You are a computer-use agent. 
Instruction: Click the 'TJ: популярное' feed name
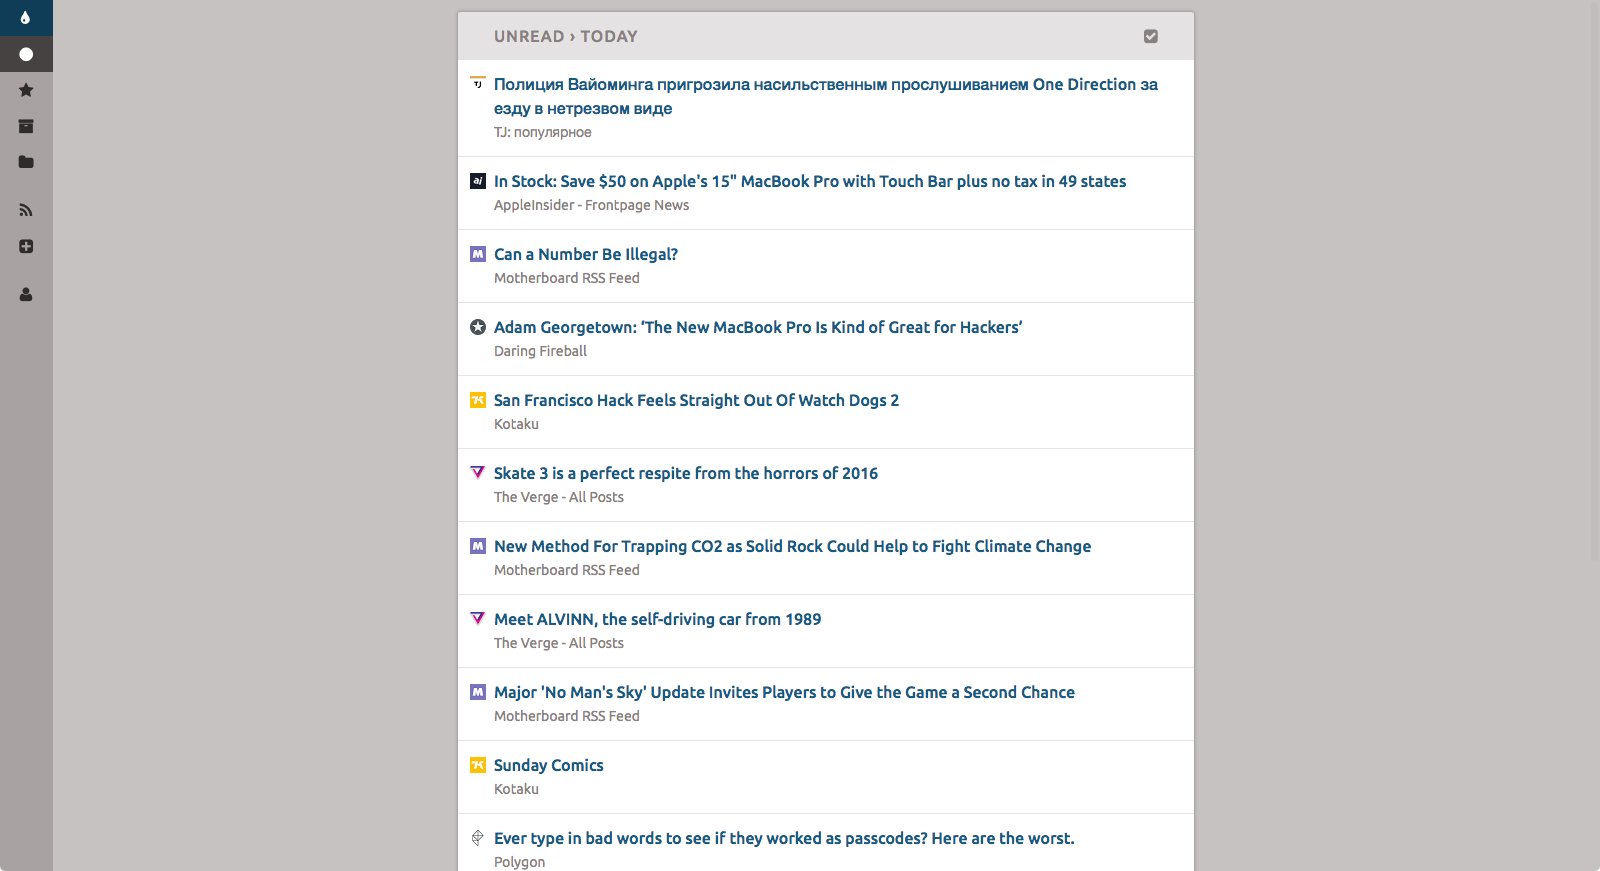coord(543,132)
